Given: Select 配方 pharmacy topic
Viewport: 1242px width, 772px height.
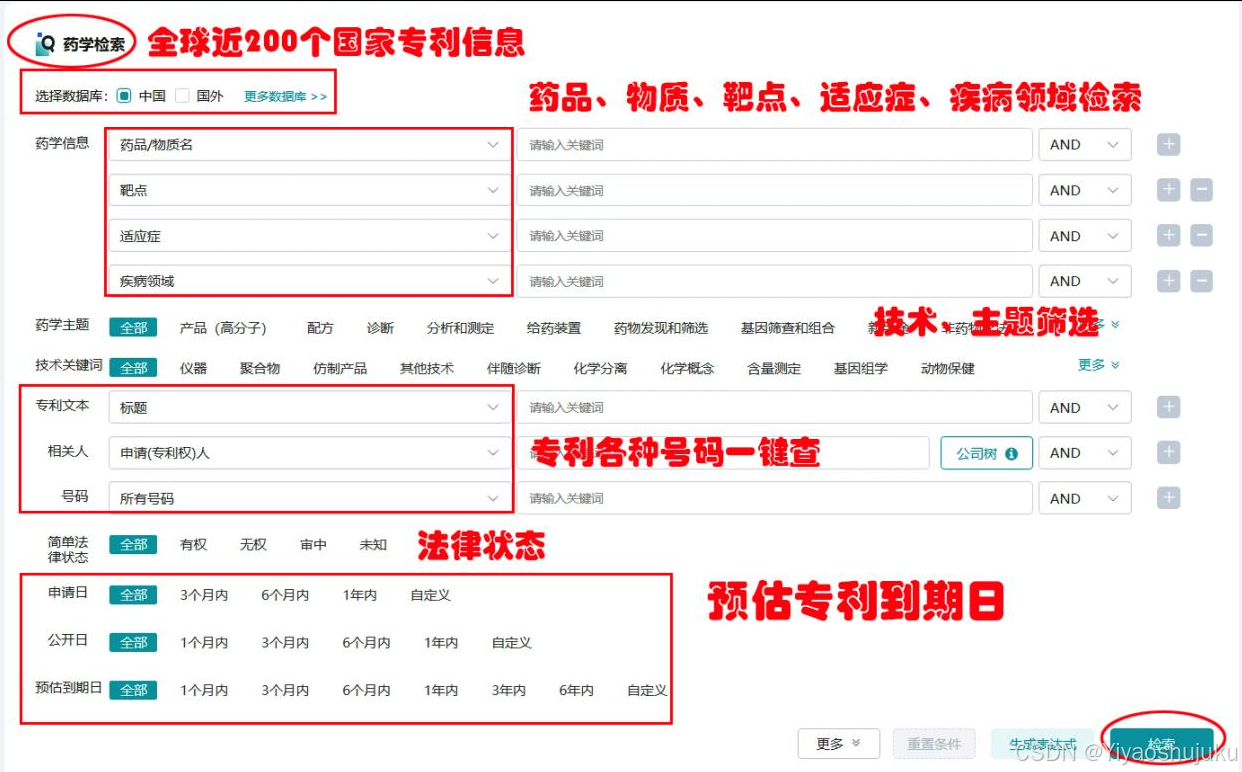Looking at the screenshot, I should coord(320,328).
